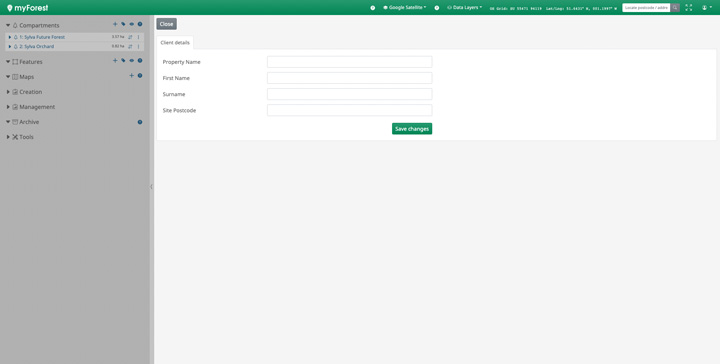This screenshot has width=720, height=364.
Task: Expand the Management section
Action: point(8,107)
